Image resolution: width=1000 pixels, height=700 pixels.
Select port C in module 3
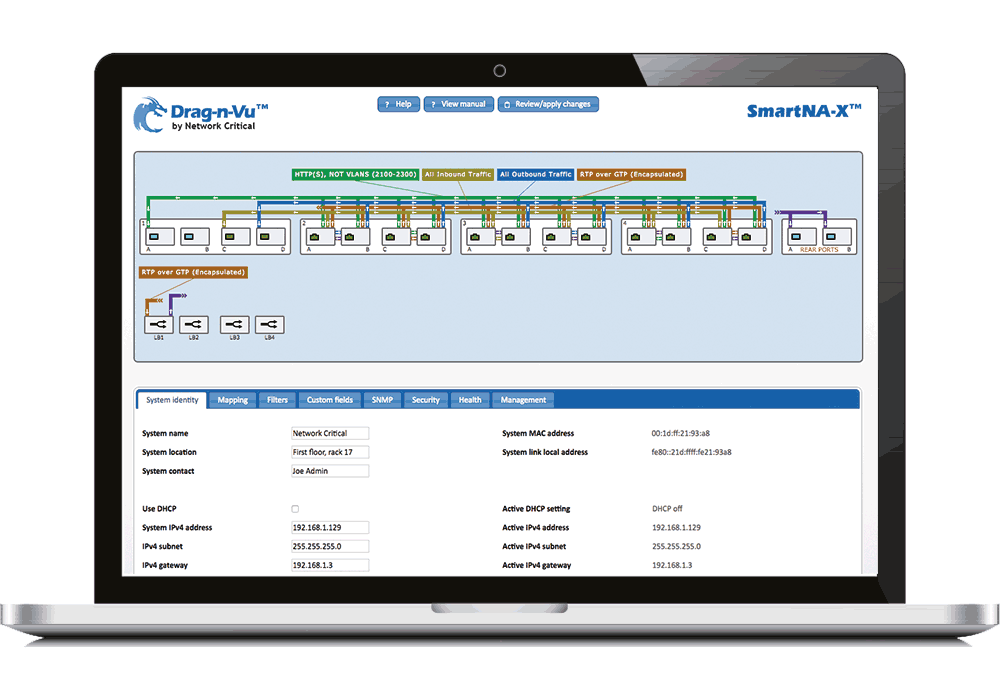tap(557, 237)
